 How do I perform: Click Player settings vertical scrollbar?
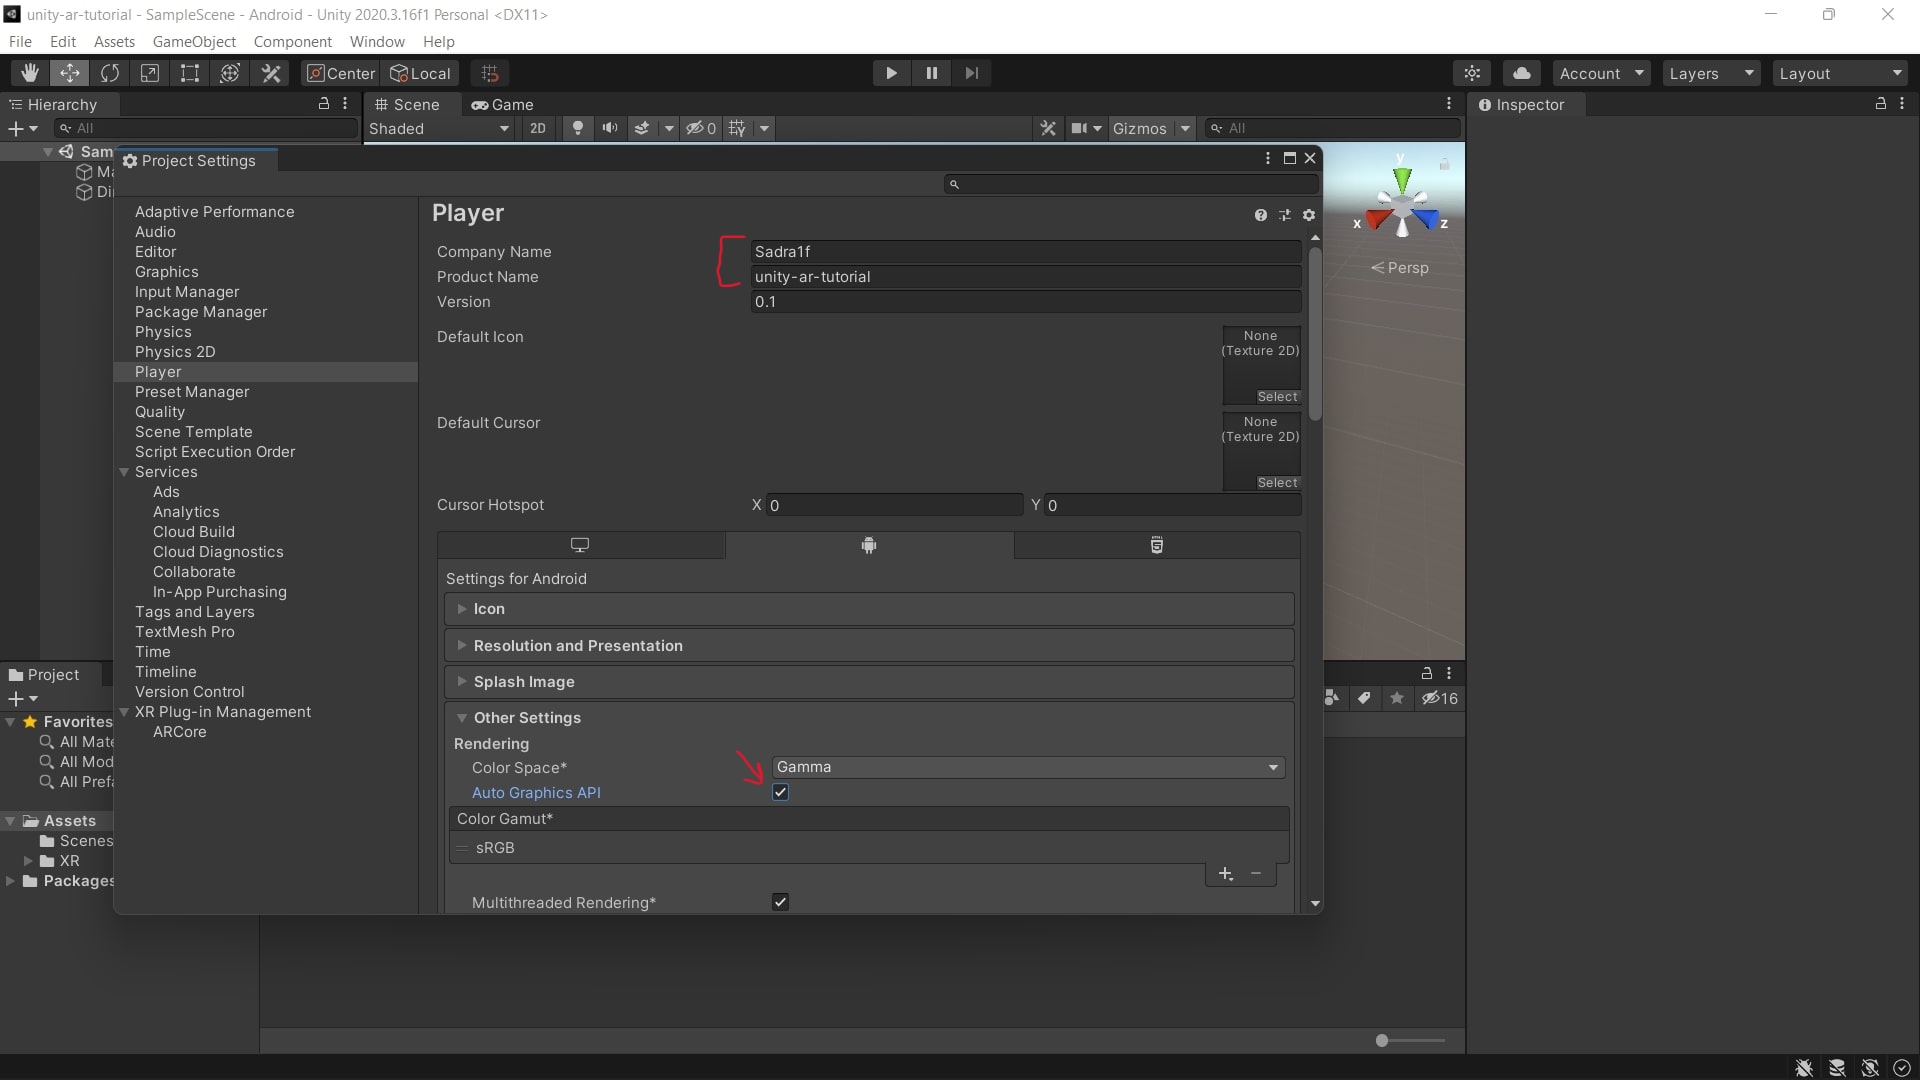click(1315, 335)
